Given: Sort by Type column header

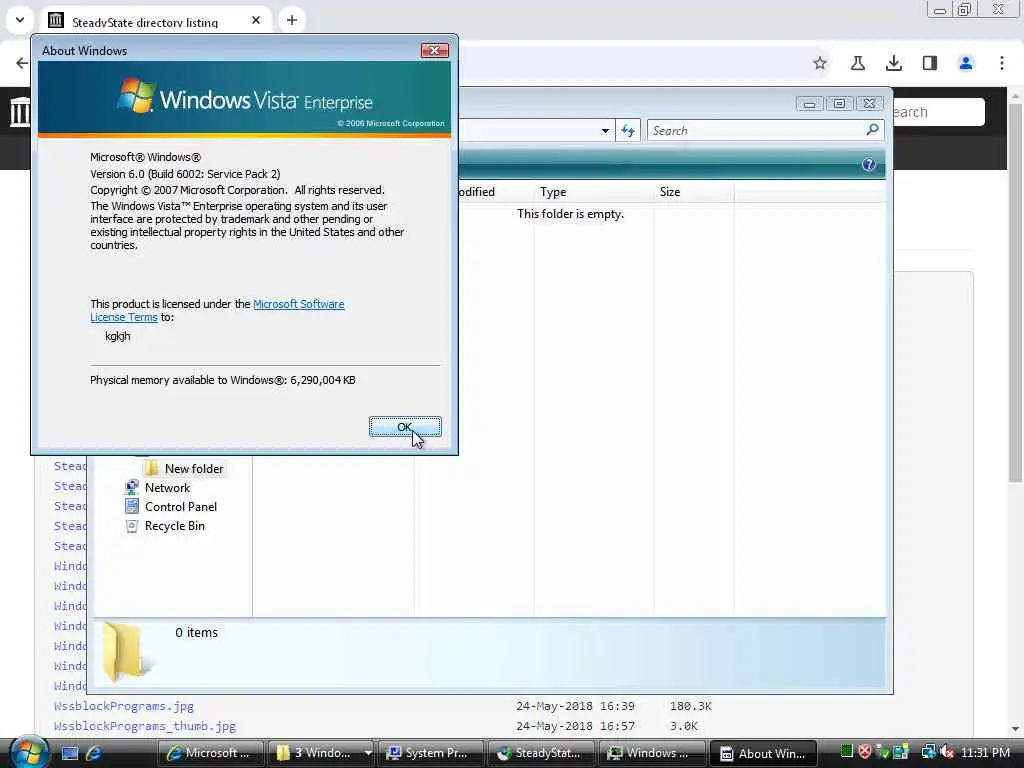Looking at the screenshot, I should [x=553, y=192].
